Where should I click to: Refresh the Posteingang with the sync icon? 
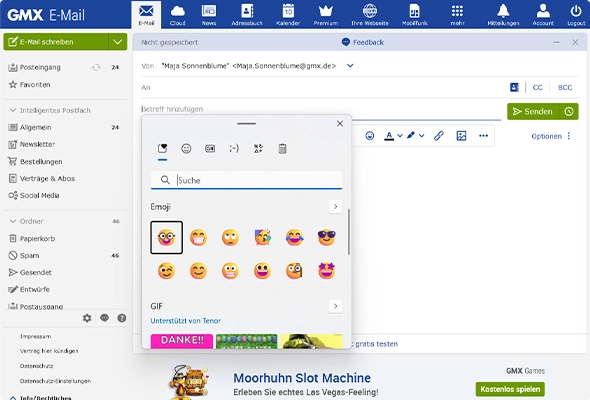click(x=96, y=67)
